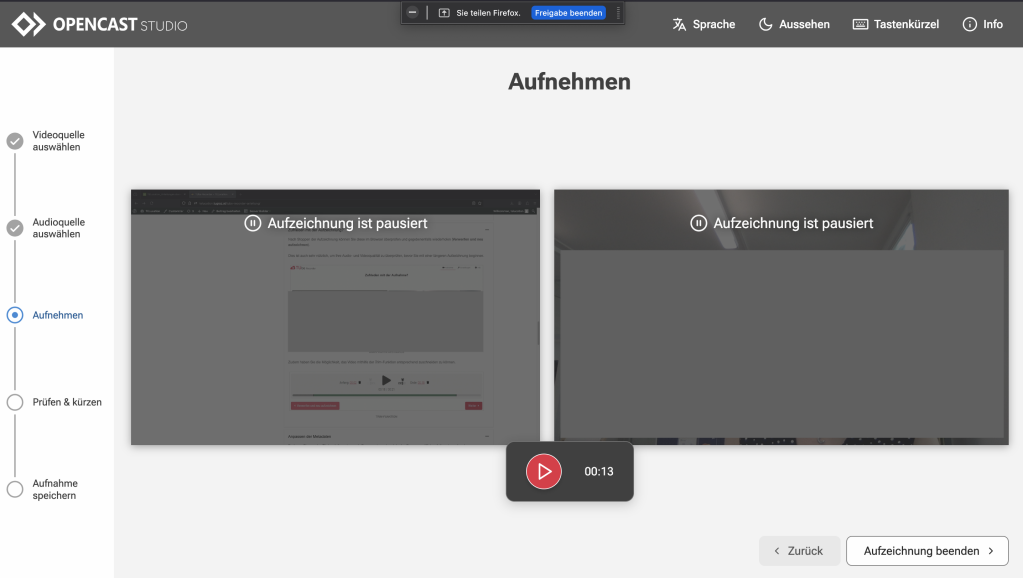Click the chevron on Aufzeichnung beenden
This screenshot has width=1023, height=578.
tap(991, 551)
